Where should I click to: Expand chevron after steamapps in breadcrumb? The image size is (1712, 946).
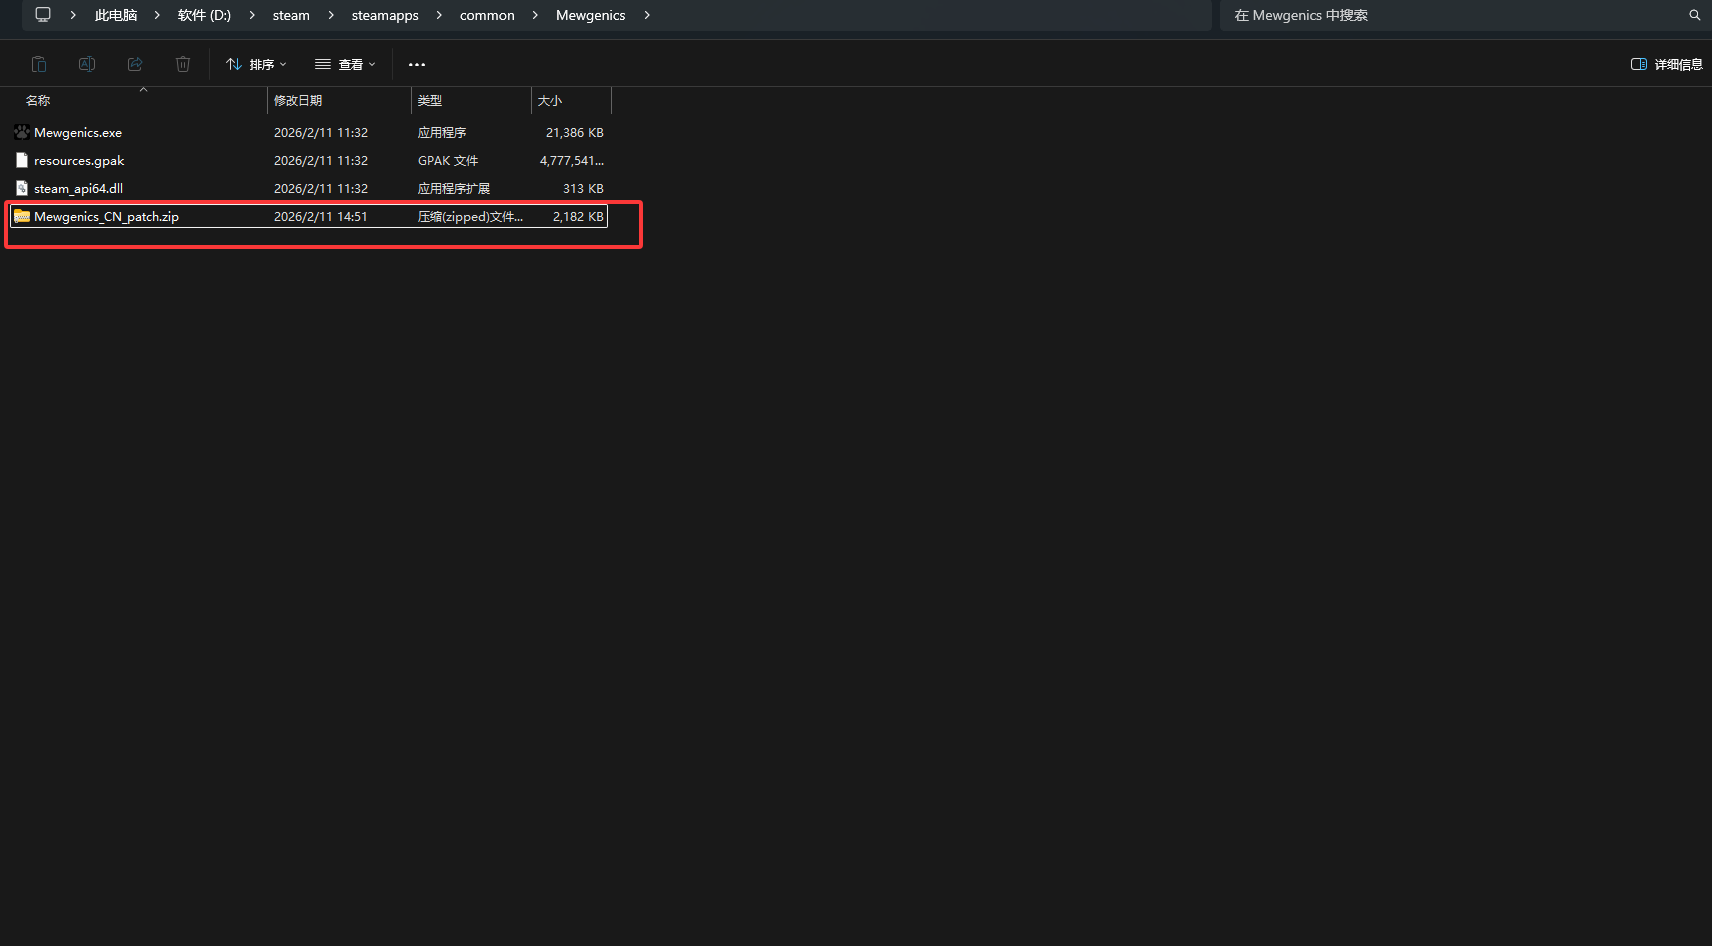pos(439,15)
